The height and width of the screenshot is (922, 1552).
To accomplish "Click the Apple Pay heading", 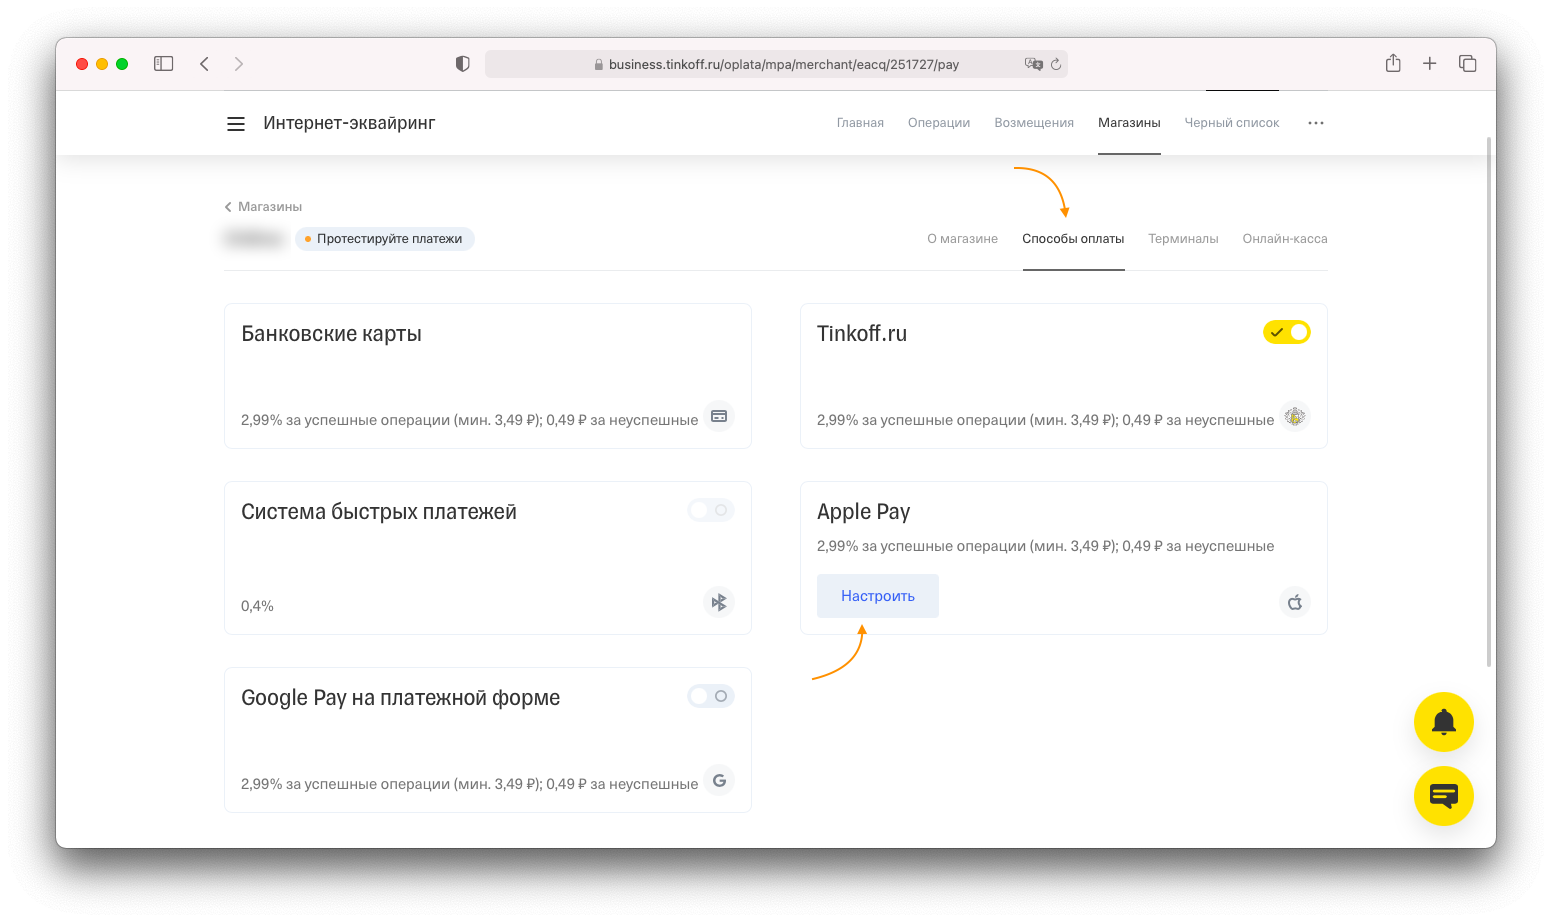I will [x=864, y=512].
